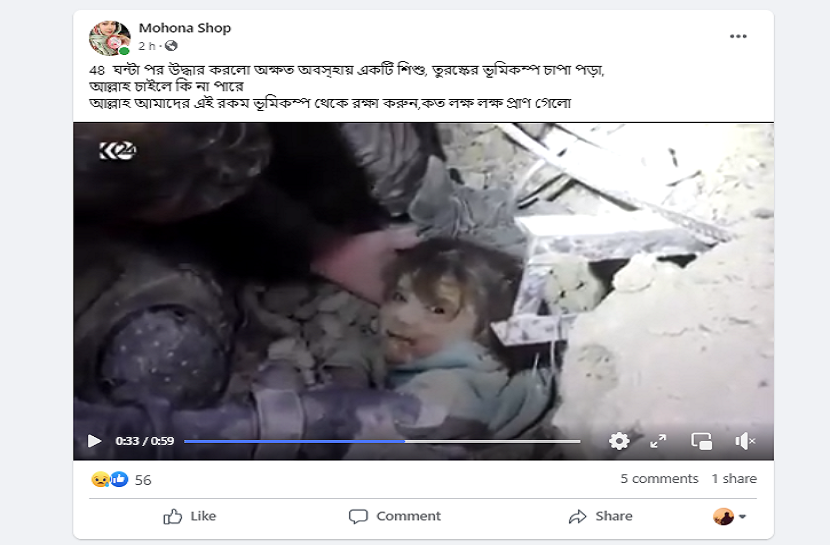Open the Mohona Shop page name link

click(x=185, y=28)
